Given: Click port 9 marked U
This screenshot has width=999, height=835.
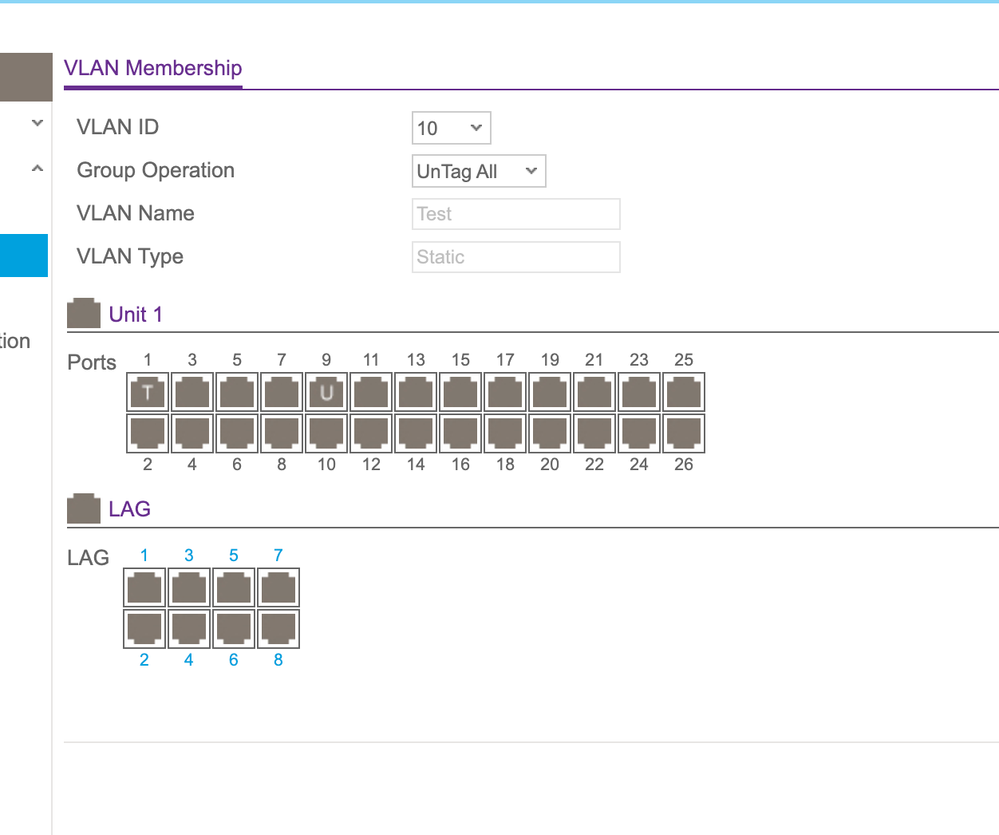Looking at the screenshot, I should [x=326, y=392].
